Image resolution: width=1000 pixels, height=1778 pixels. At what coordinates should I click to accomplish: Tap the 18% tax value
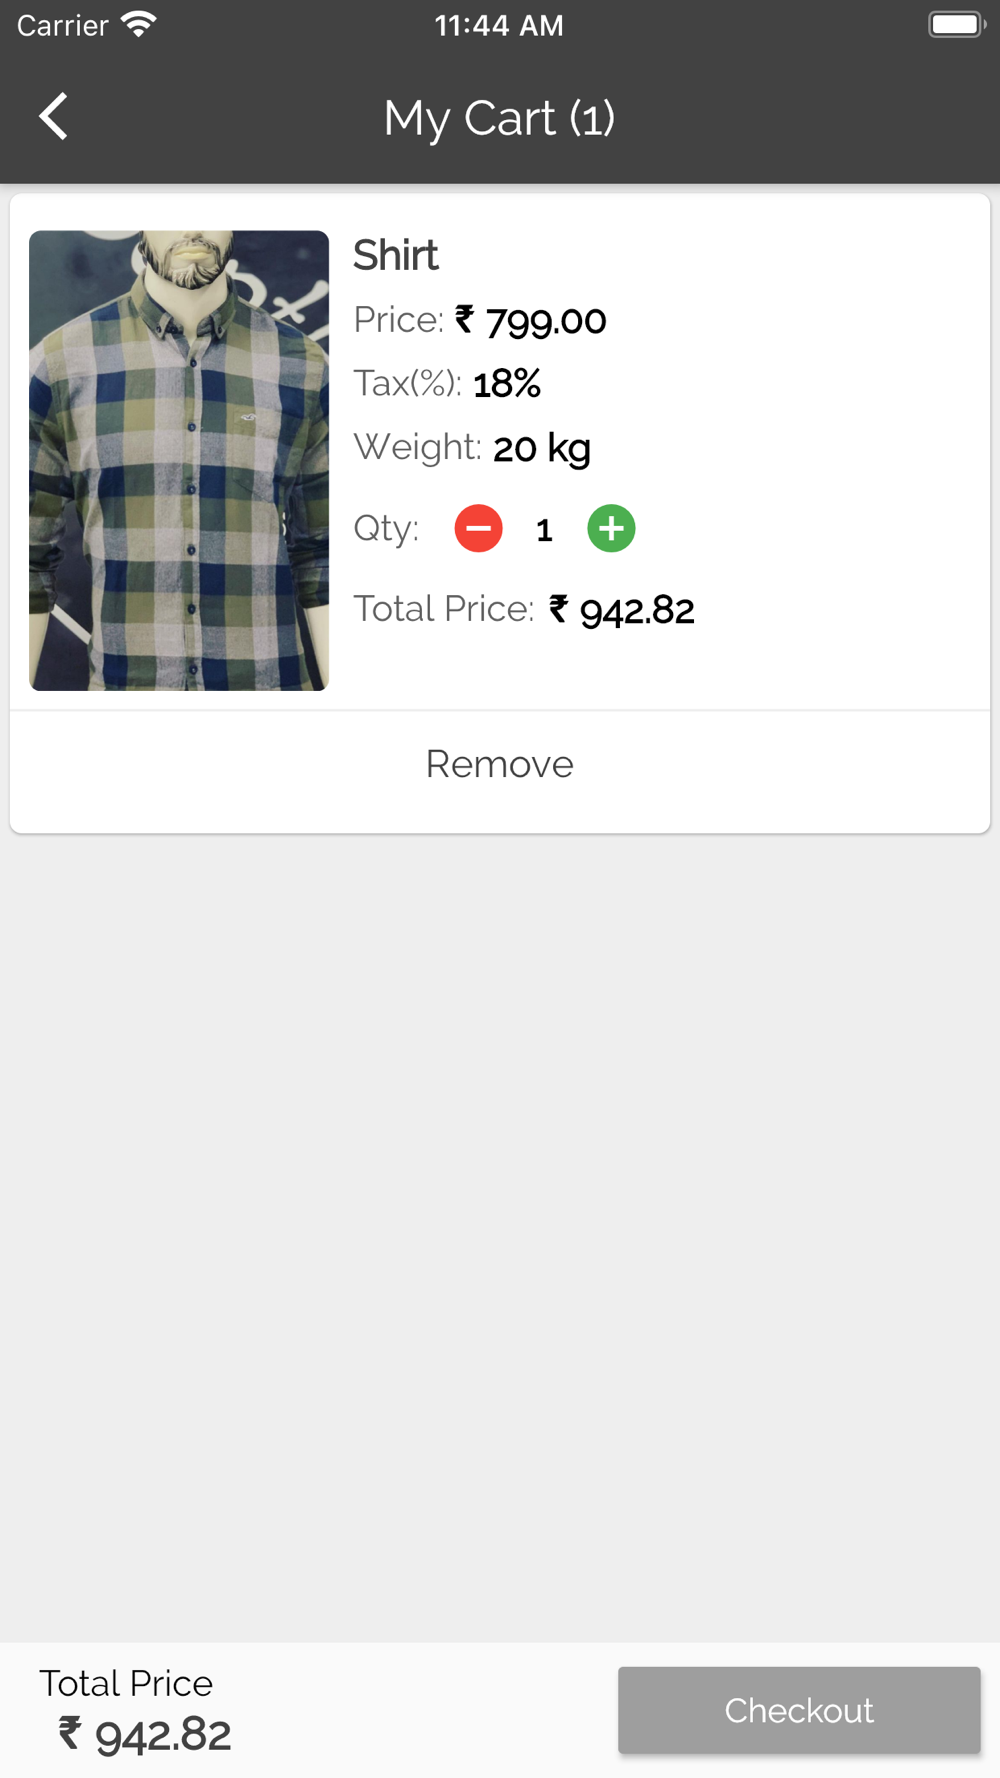coord(507,384)
